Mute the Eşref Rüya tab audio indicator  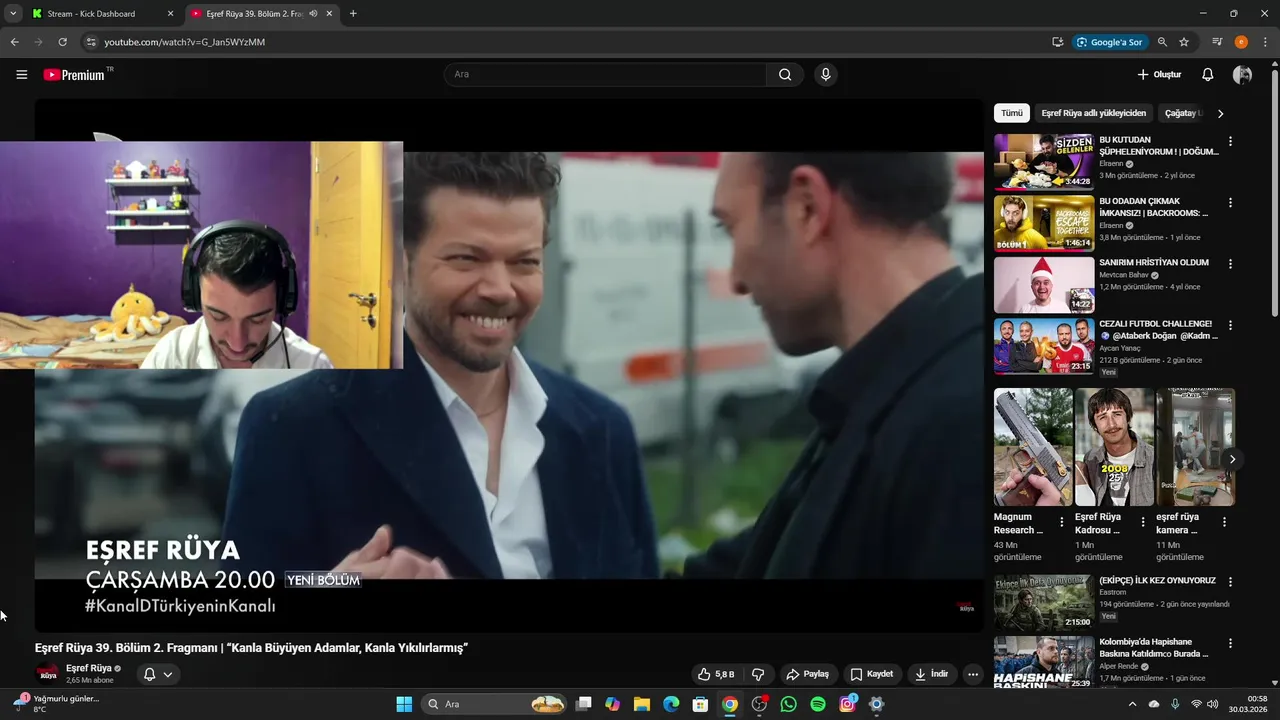[x=313, y=14]
